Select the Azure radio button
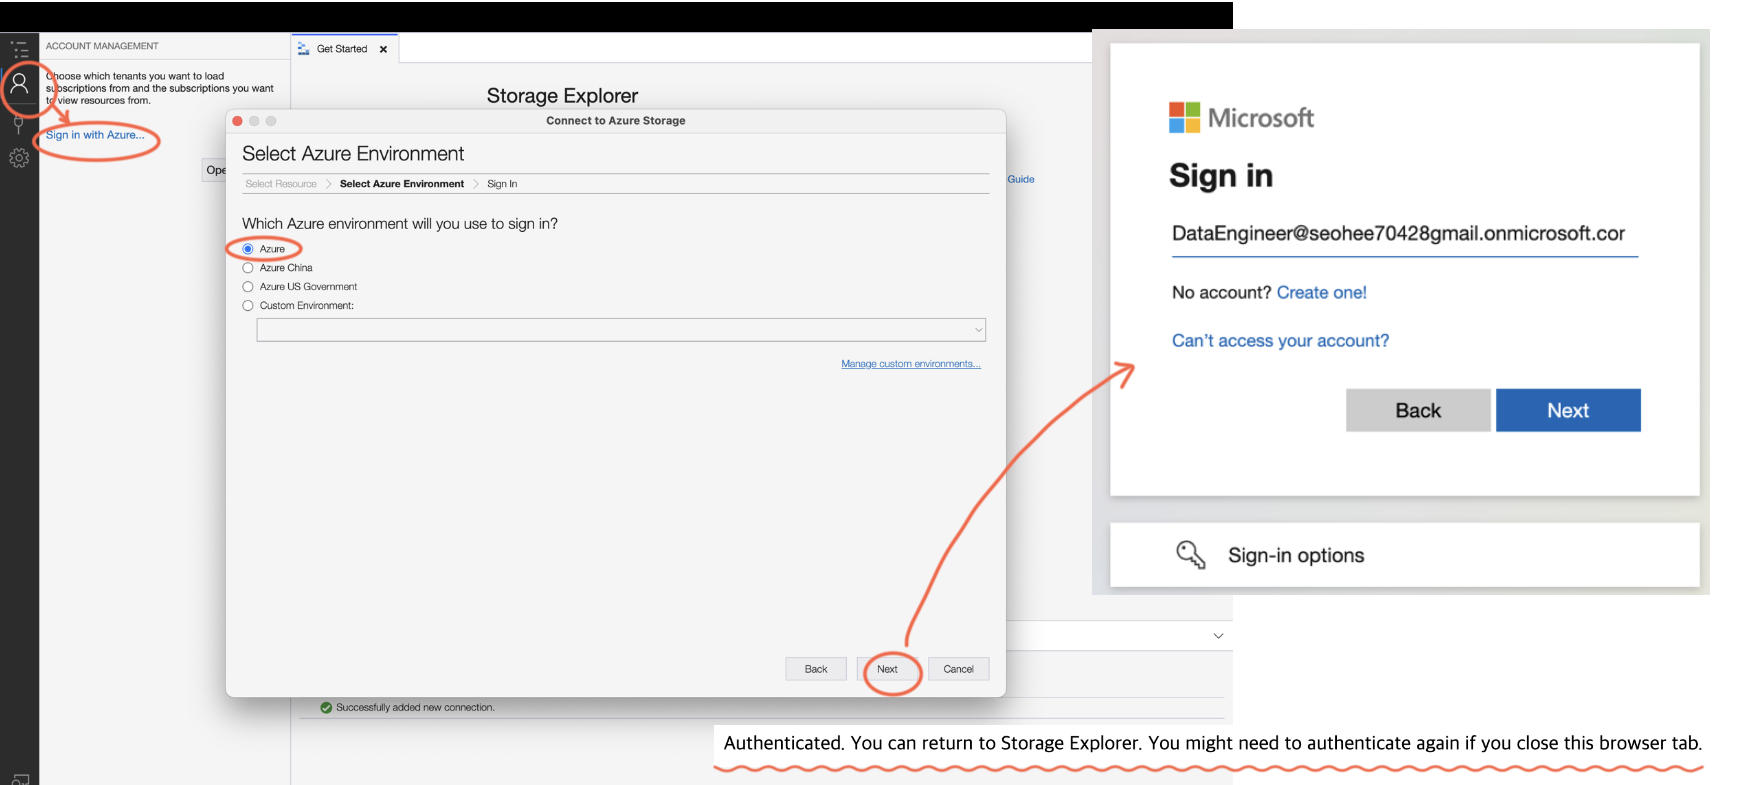The width and height of the screenshot is (1742, 785). (x=248, y=249)
